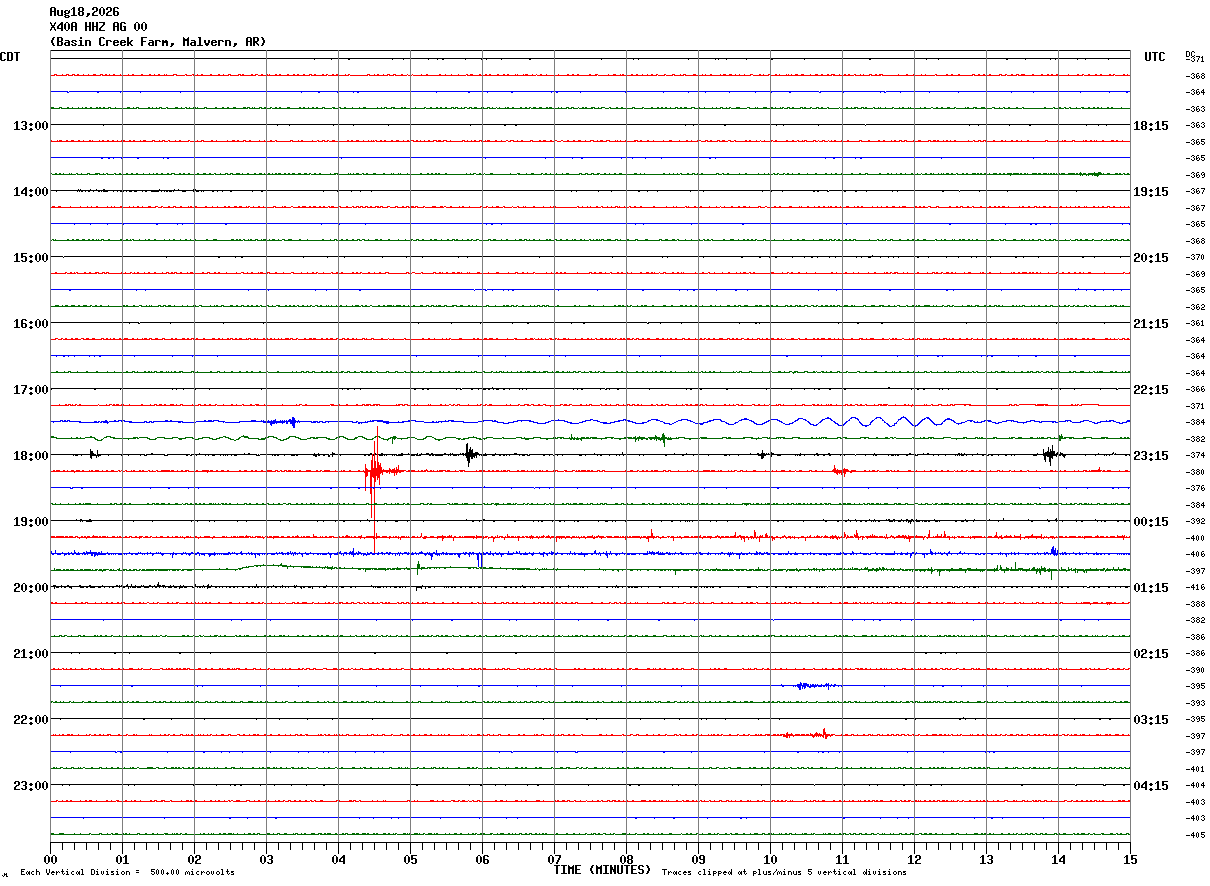Click the 15 minute tick at axis end
Screen dimensions: 1210x886
coord(1130,859)
